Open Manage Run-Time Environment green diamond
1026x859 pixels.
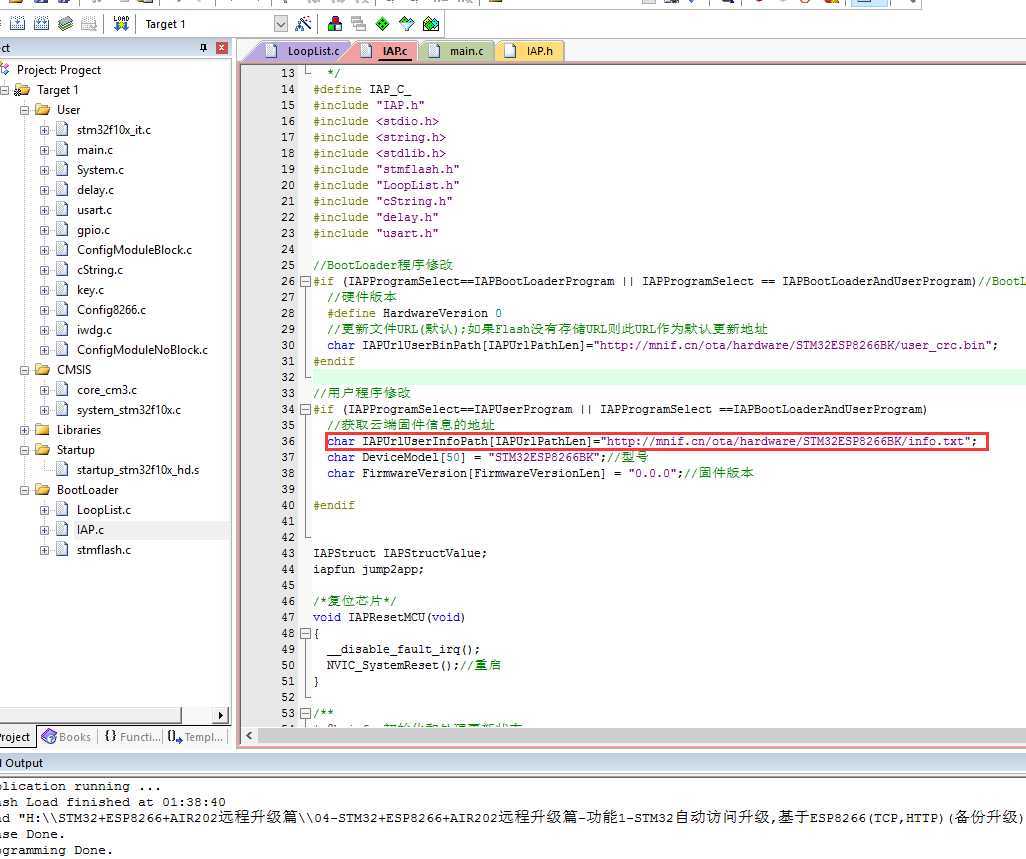point(383,24)
